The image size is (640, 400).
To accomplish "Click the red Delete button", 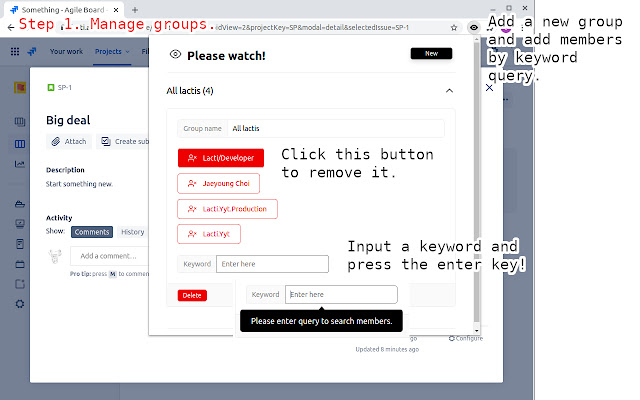I will [192, 295].
